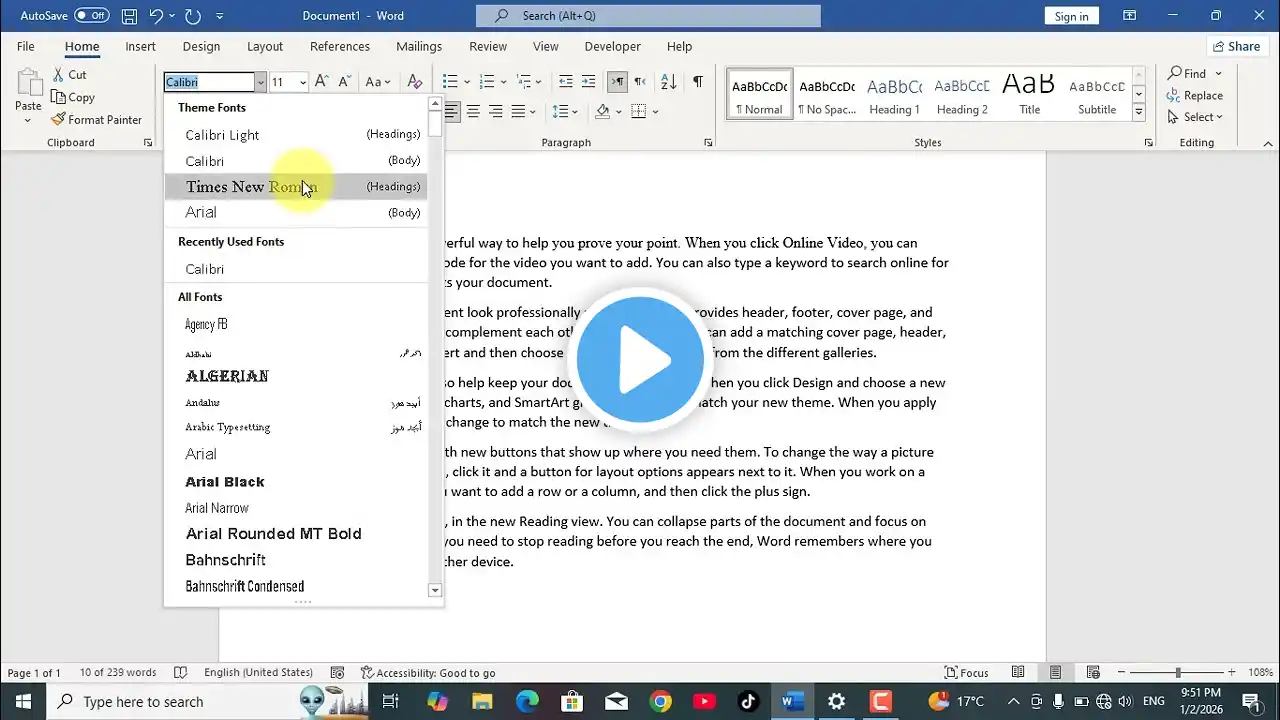Toggle Left-to-Right text direction button
The image size is (1280, 720).
coord(617,82)
